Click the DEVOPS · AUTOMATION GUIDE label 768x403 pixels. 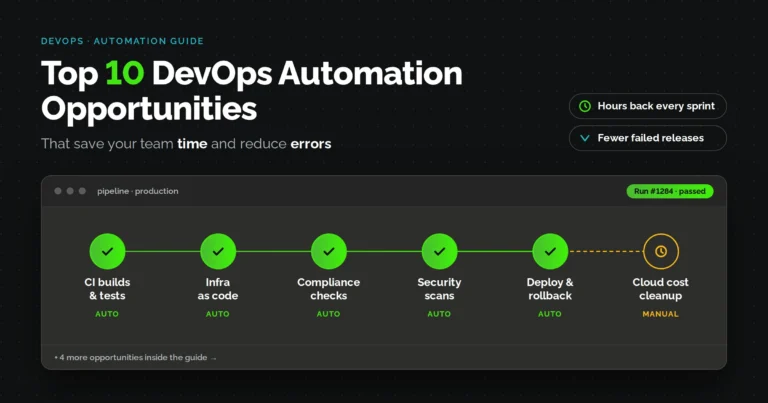tap(122, 41)
